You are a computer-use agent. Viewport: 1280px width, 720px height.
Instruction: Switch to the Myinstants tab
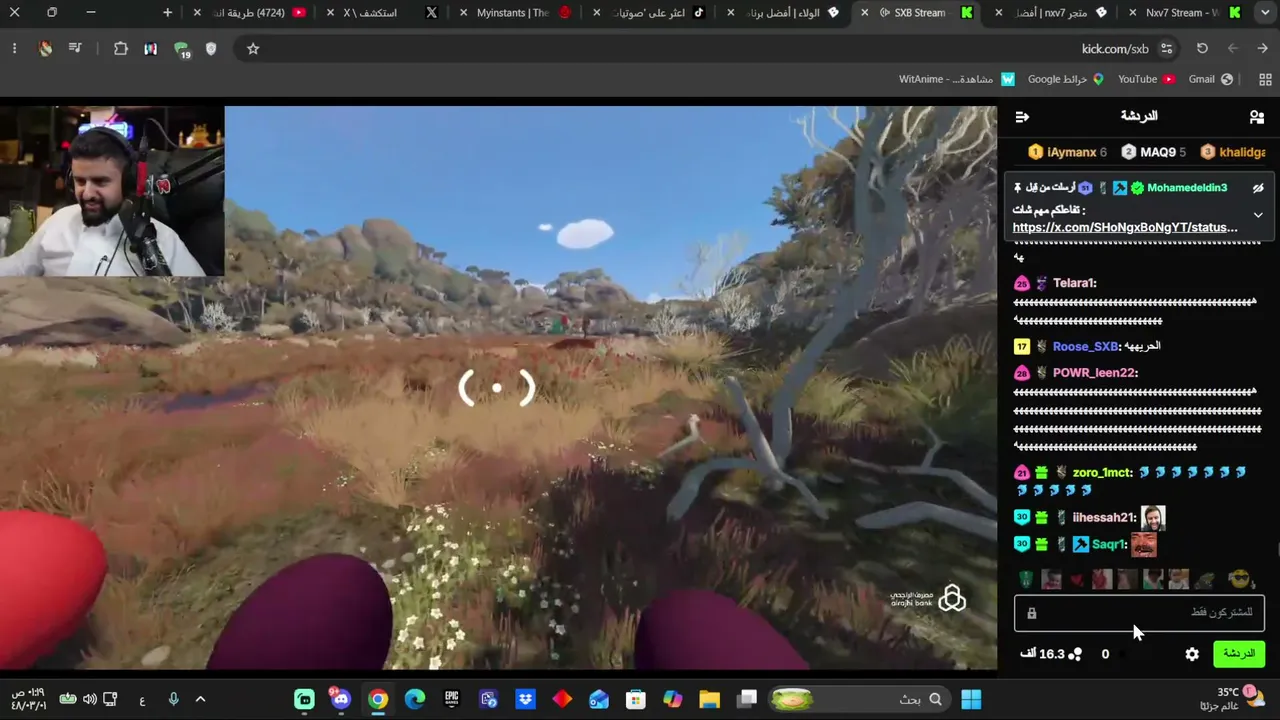514,13
